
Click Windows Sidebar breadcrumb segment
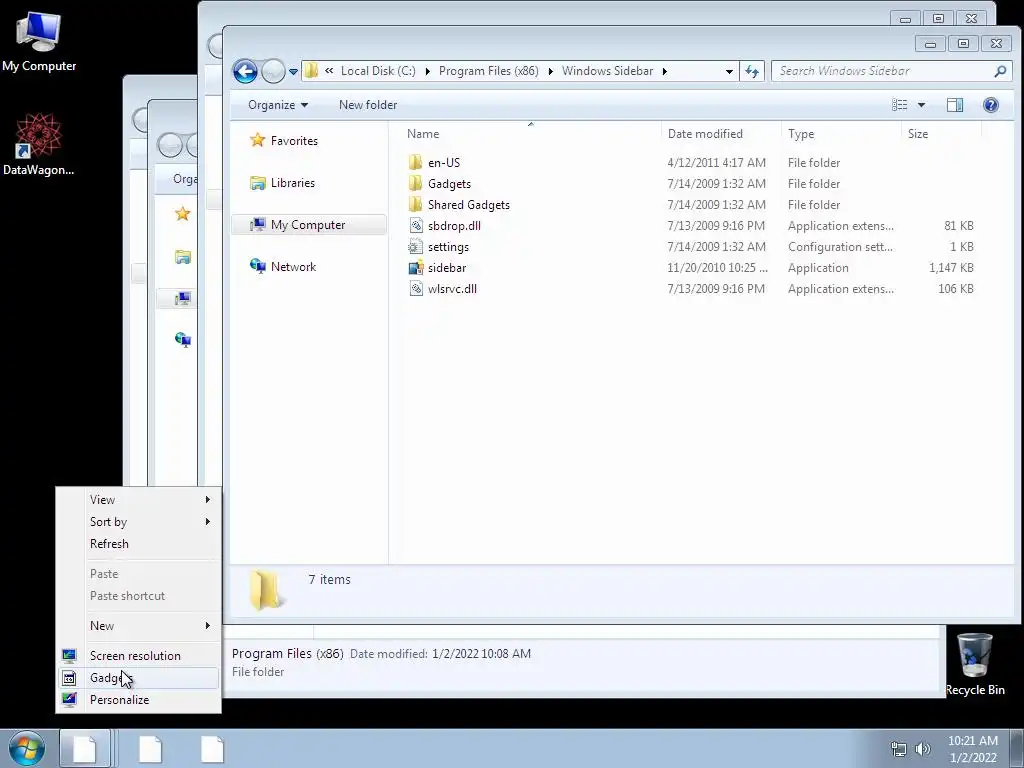click(607, 71)
